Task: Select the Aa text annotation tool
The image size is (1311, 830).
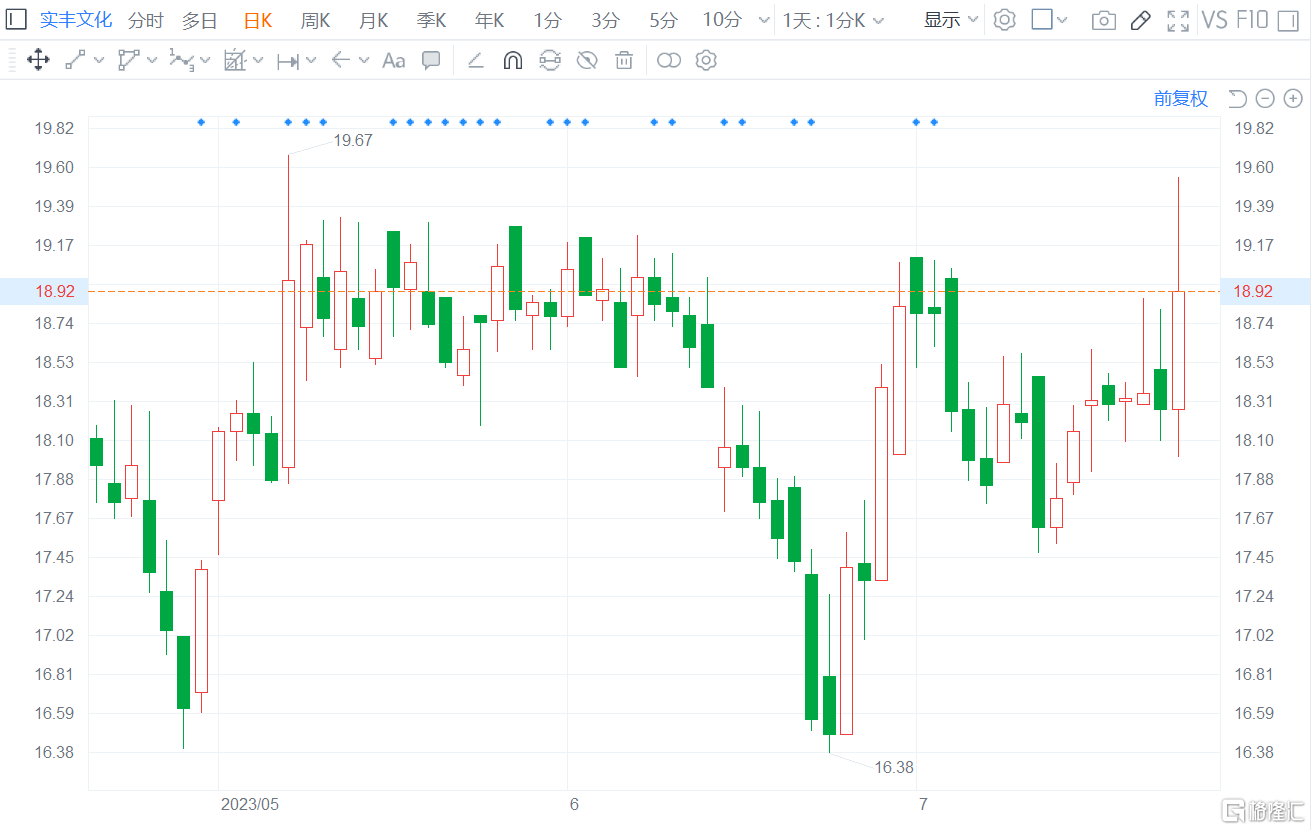Action: click(x=394, y=60)
